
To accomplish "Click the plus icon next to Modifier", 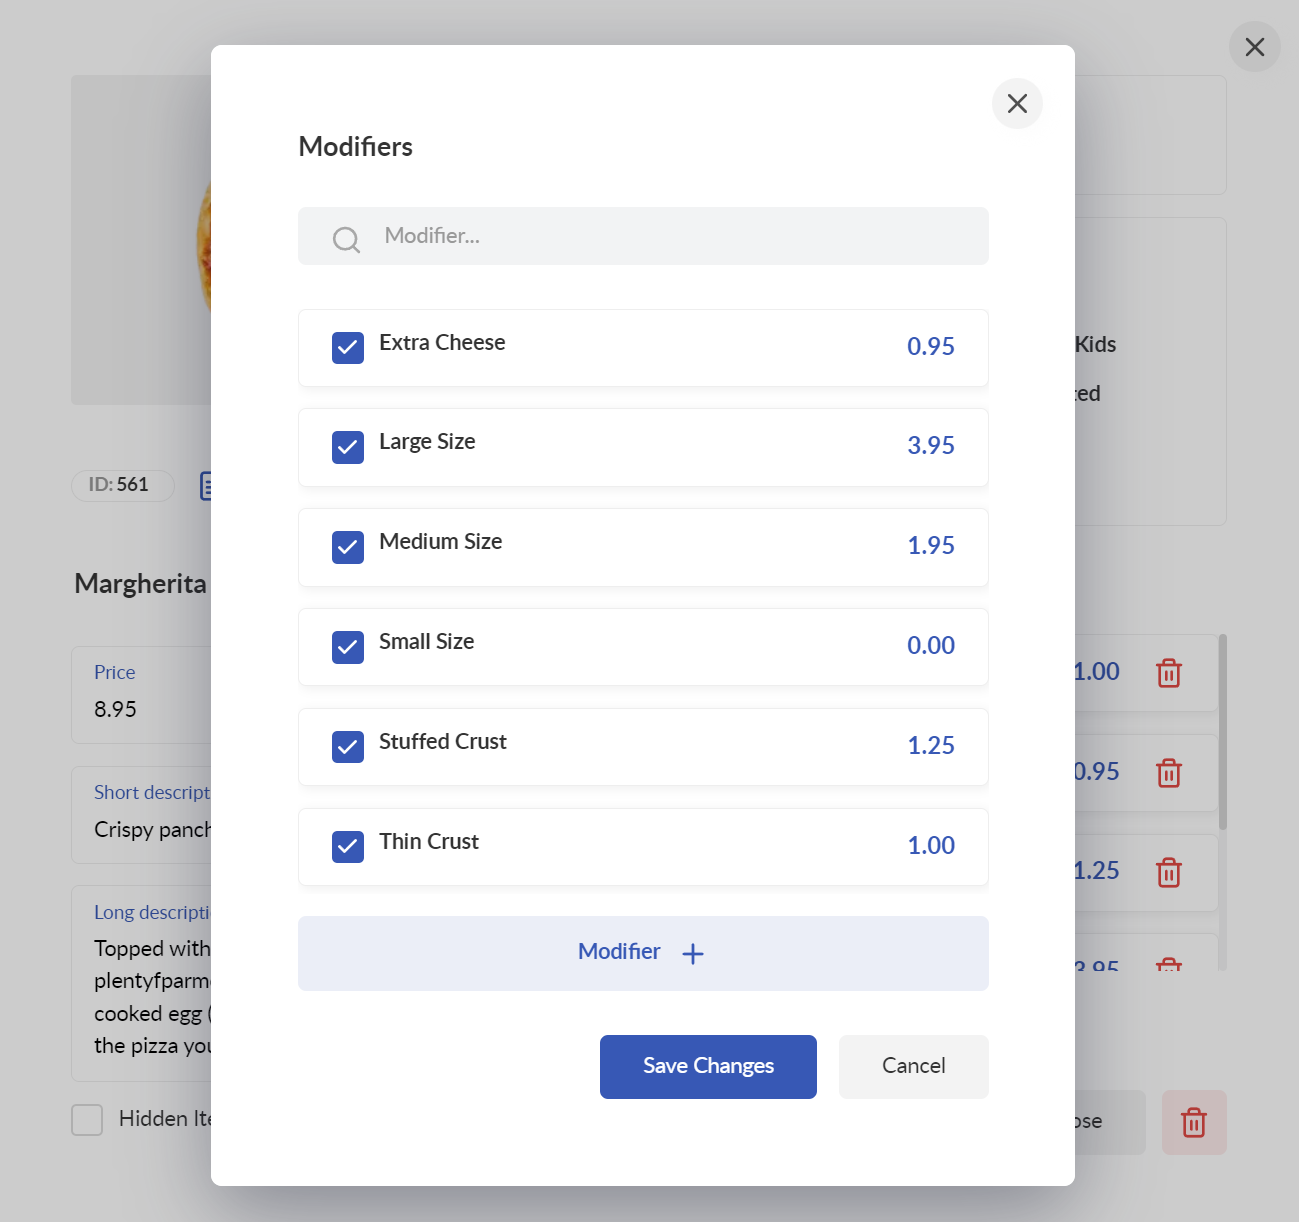I will (x=693, y=954).
